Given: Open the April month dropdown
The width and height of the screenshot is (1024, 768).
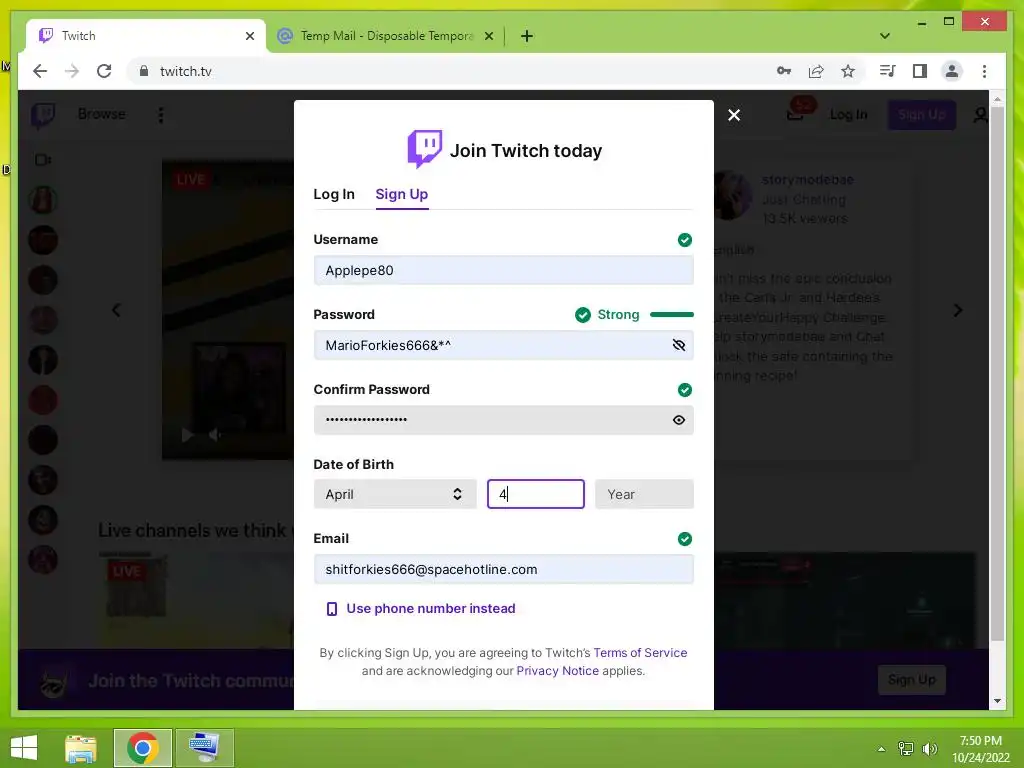Looking at the screenshot, I should [395, 494].
